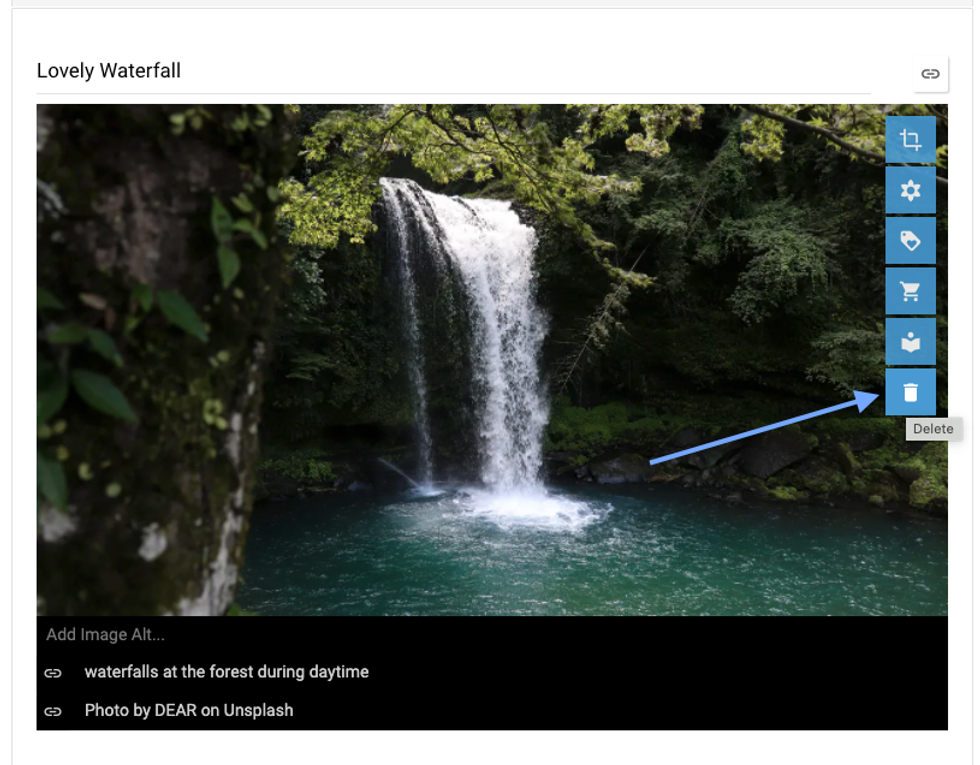Click link icon beside Lovely Waterfall title

tap(930, 74)
